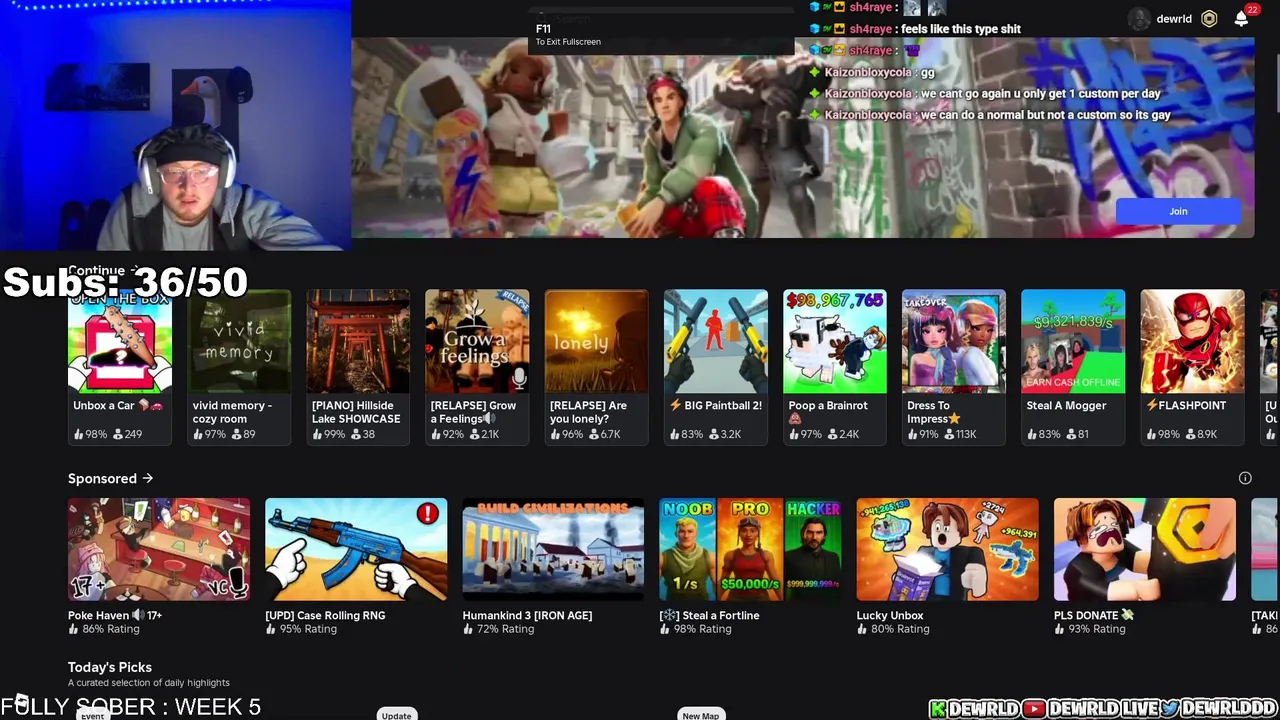Viewport: 1280px width, 720px height.
Task: Open the dewrld profile avatar
Action: (1139, 19)
